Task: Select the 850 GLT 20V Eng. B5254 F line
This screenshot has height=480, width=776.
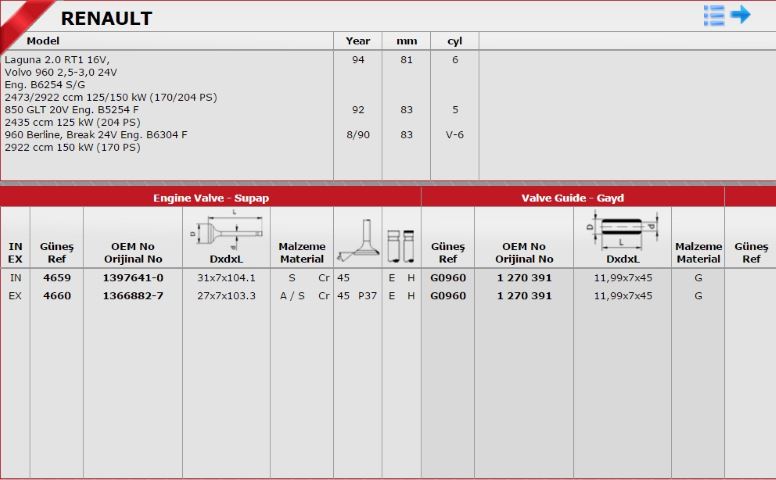Action: coord(71,110)
